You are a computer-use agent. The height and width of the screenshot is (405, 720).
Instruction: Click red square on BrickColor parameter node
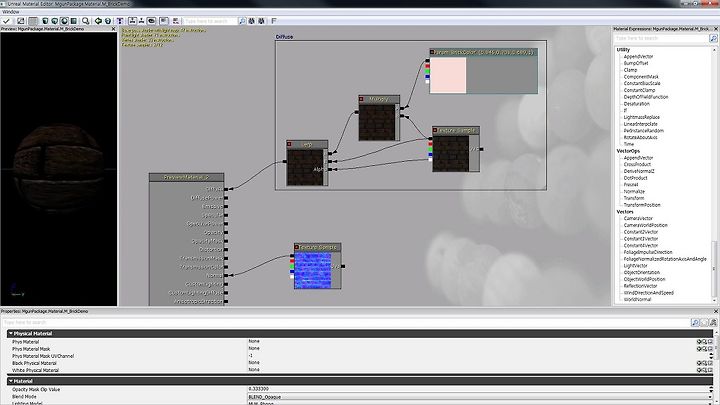432,52
